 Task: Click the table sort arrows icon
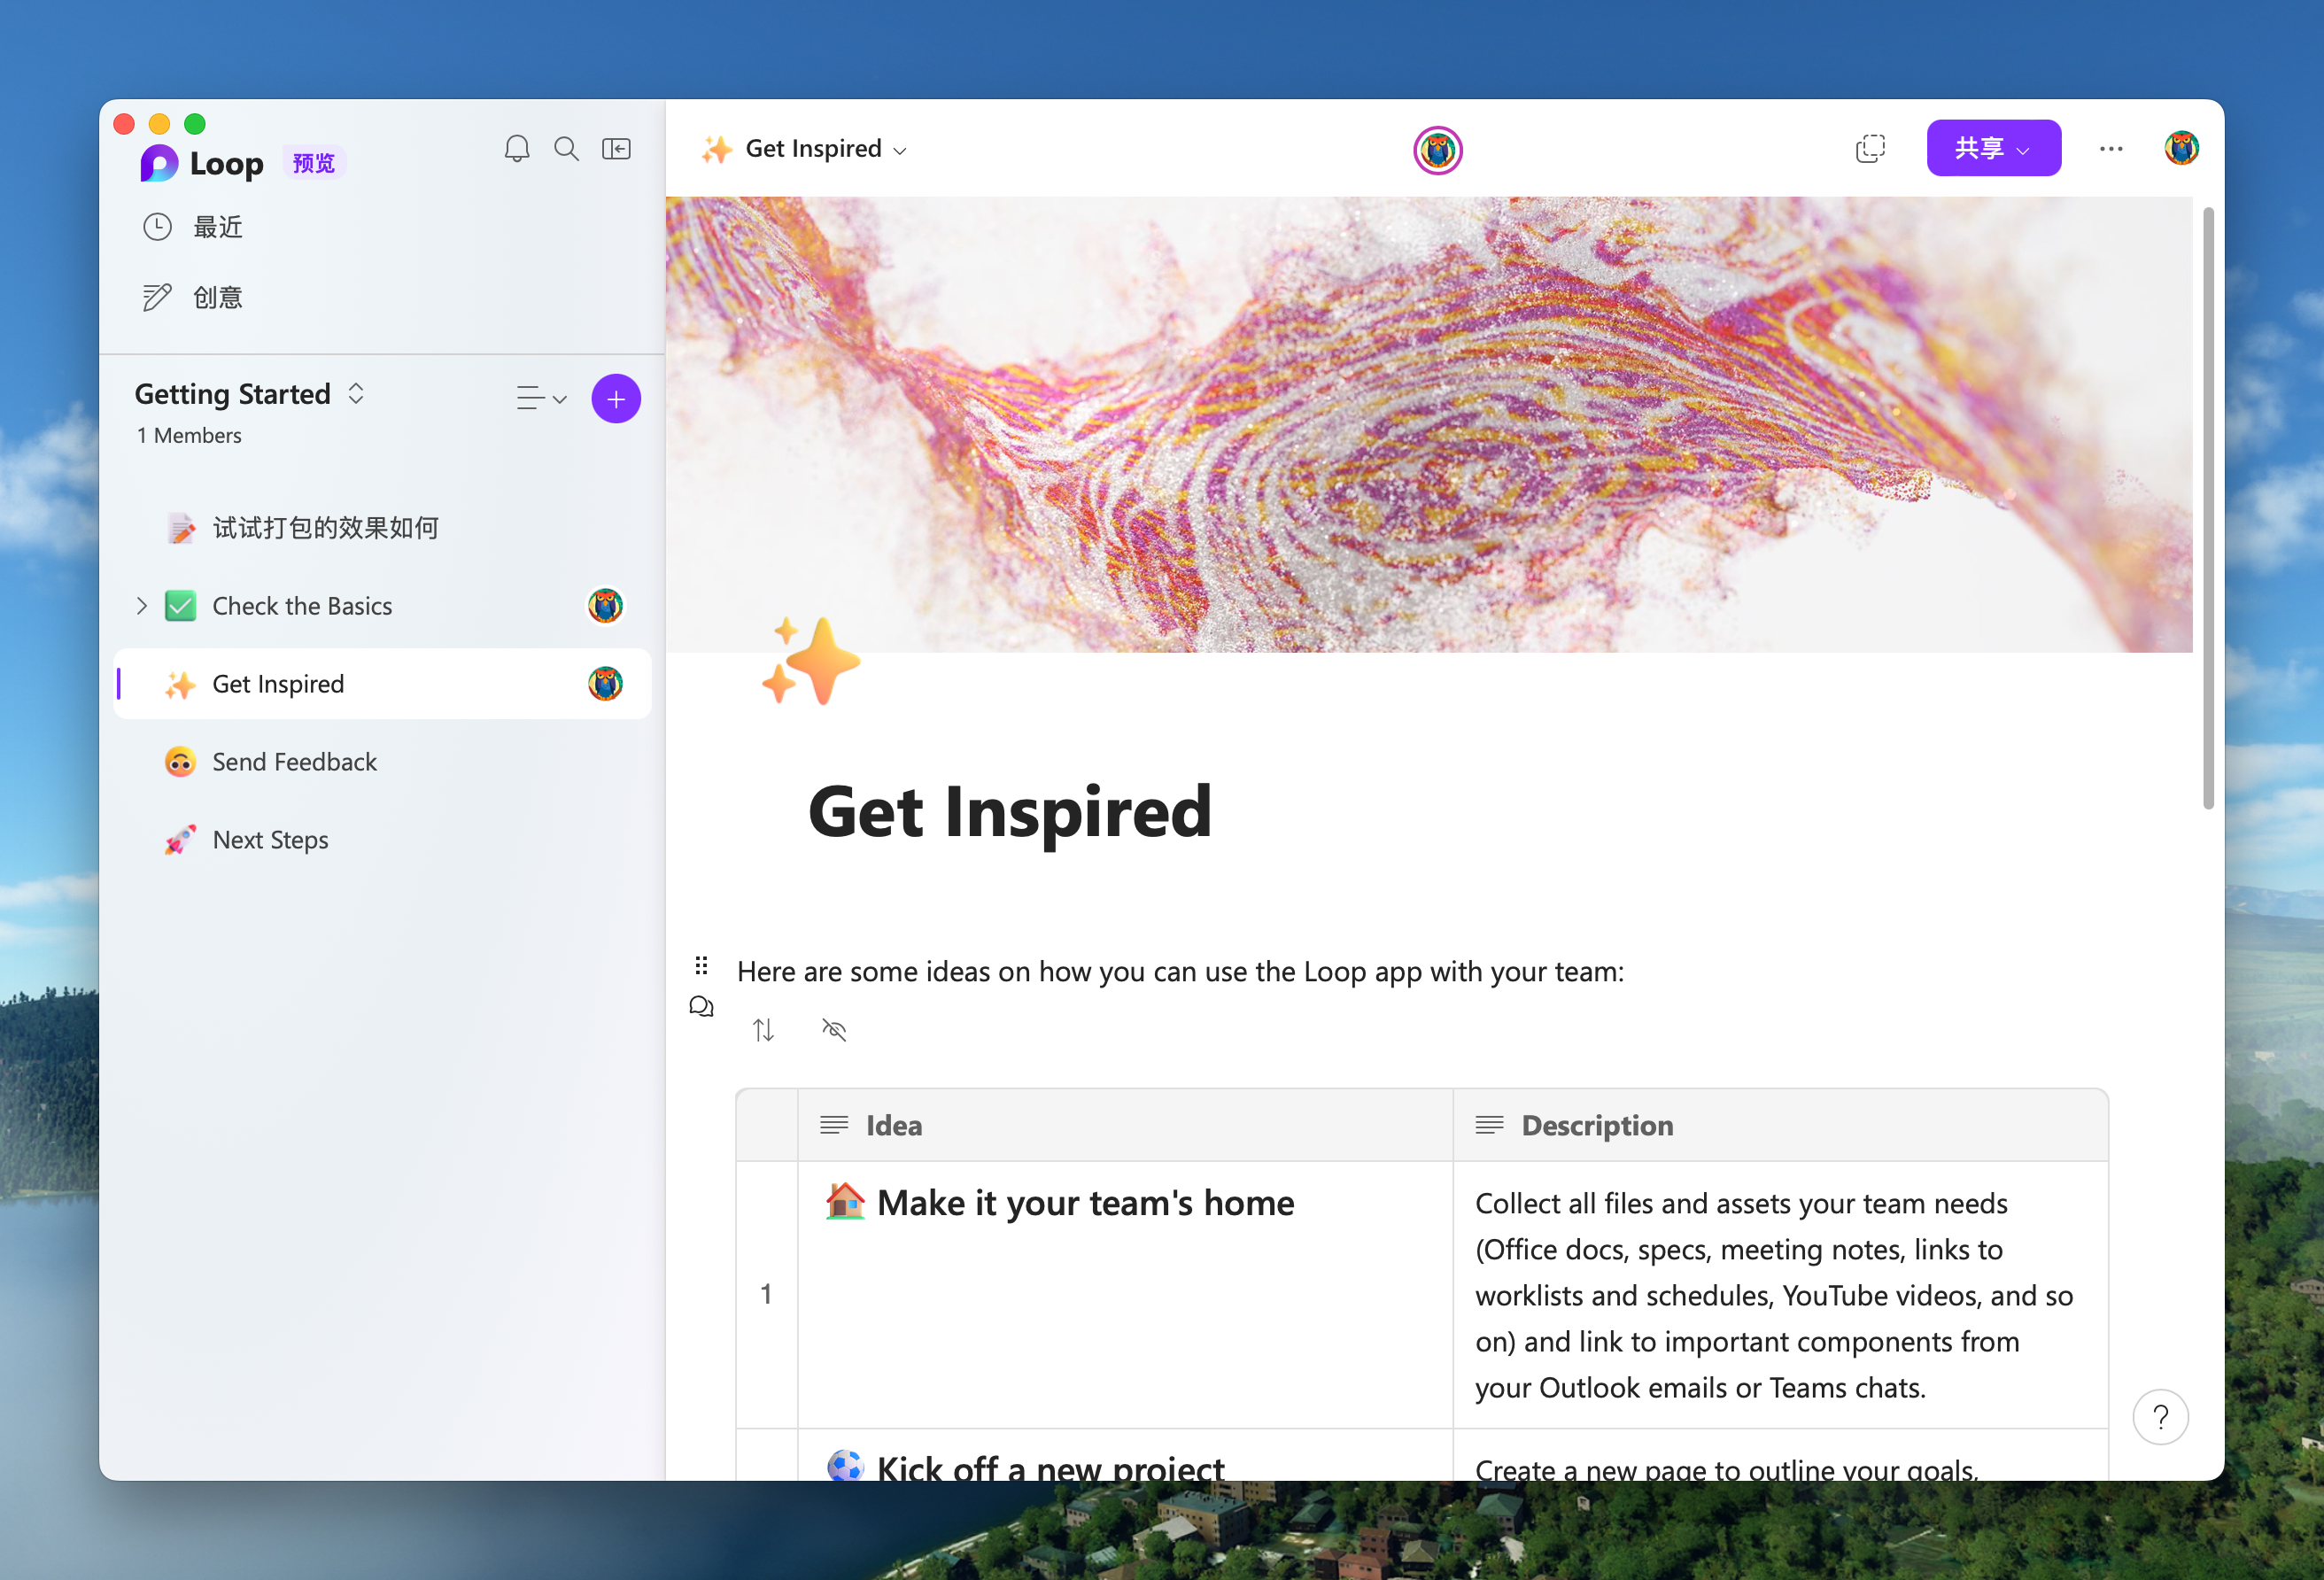(x=764, y=1030)
